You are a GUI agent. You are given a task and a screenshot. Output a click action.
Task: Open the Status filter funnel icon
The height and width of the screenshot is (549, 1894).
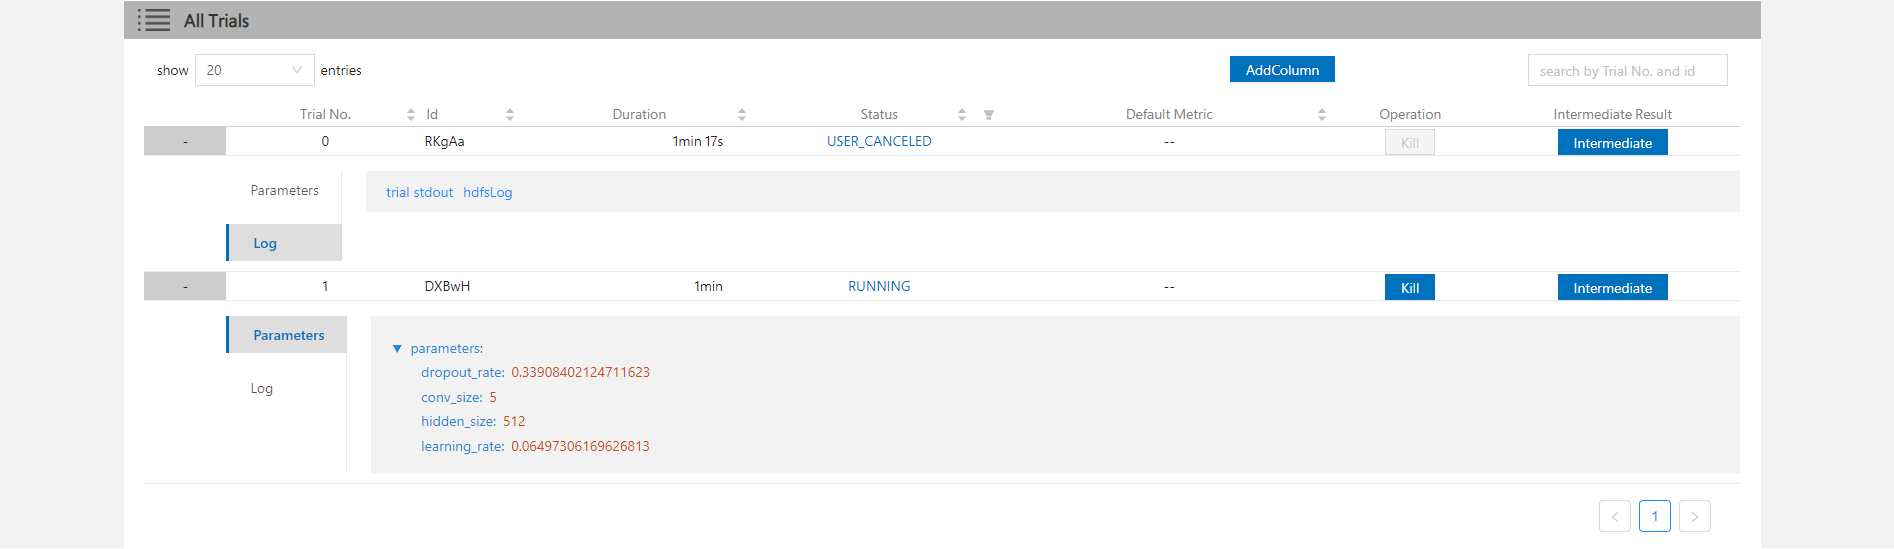(988, 115)
